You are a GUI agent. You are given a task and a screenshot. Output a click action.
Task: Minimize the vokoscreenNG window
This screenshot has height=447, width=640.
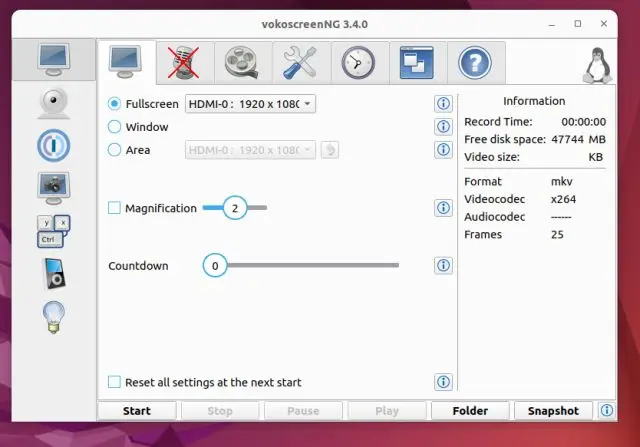coord(552,24)
